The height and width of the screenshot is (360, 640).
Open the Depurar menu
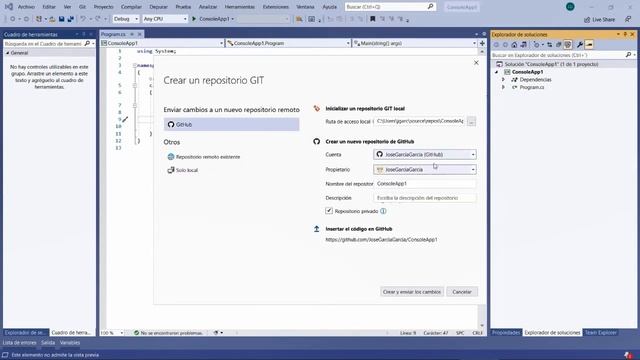(x=158, y=7)
